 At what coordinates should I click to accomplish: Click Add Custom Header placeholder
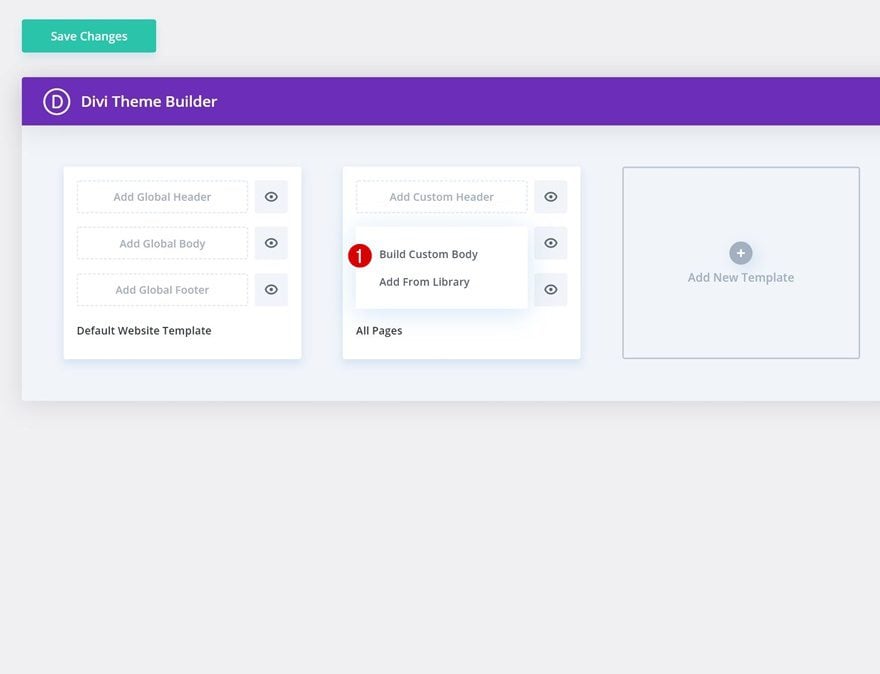point(442,197)
